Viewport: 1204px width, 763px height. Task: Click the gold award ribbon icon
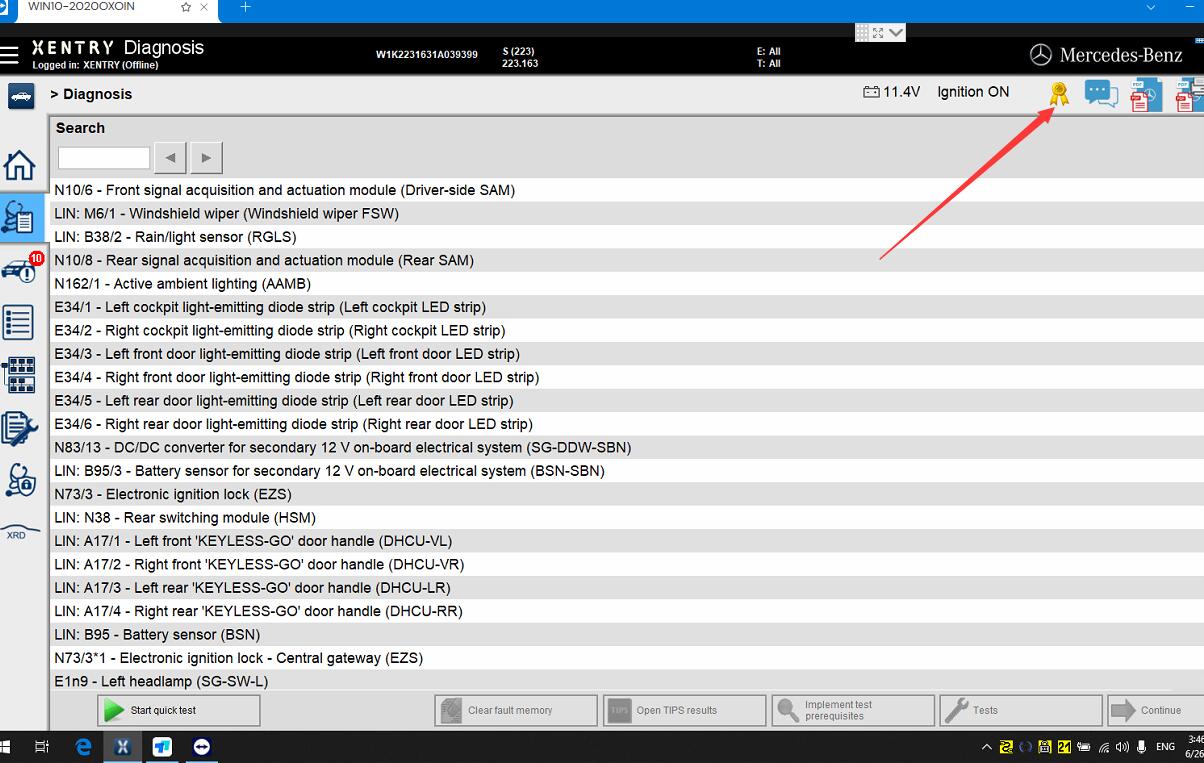pos(1058,94)
